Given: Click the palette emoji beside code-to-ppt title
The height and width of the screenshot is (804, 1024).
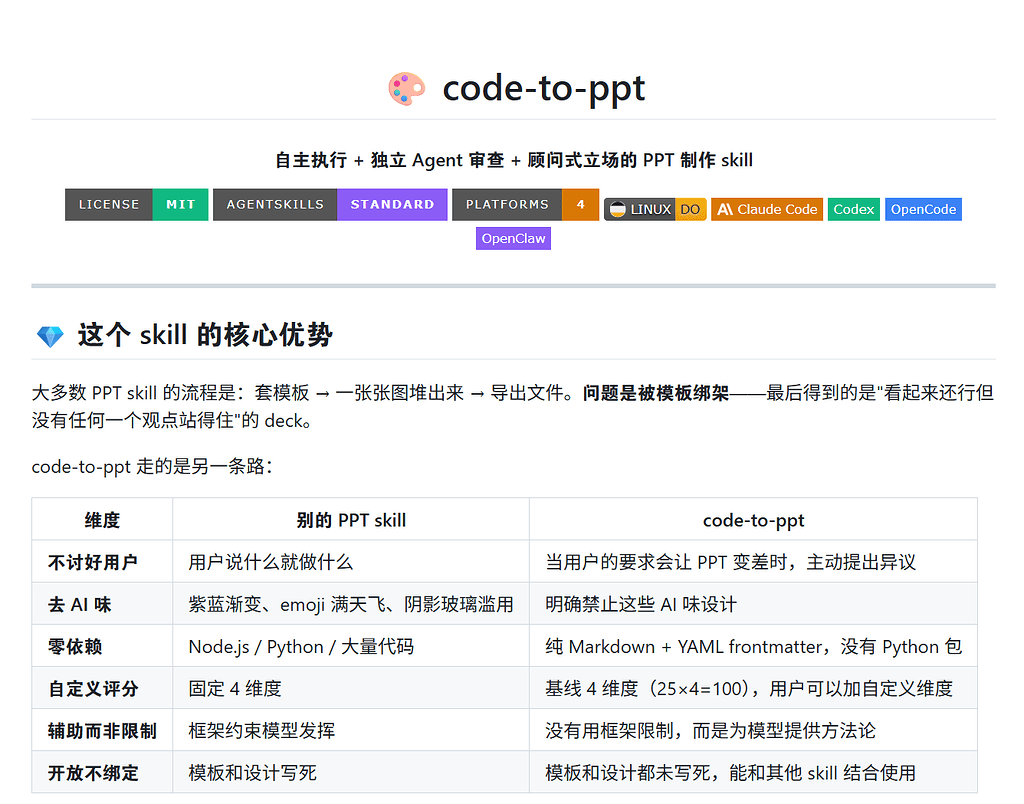Looking at the screenshot, I should click(406, 88).
